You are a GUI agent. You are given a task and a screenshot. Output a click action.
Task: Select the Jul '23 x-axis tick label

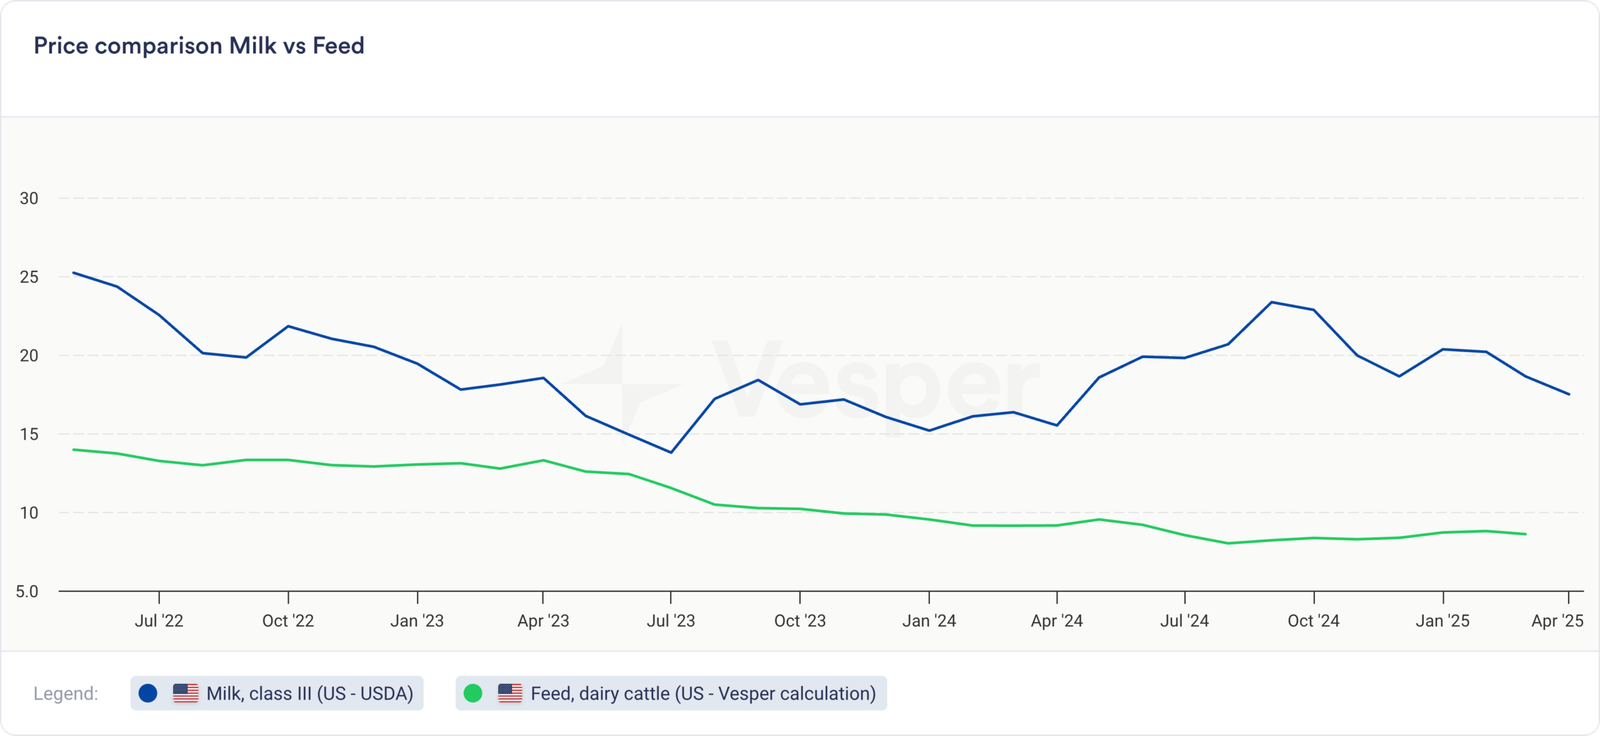pos(670,621)
